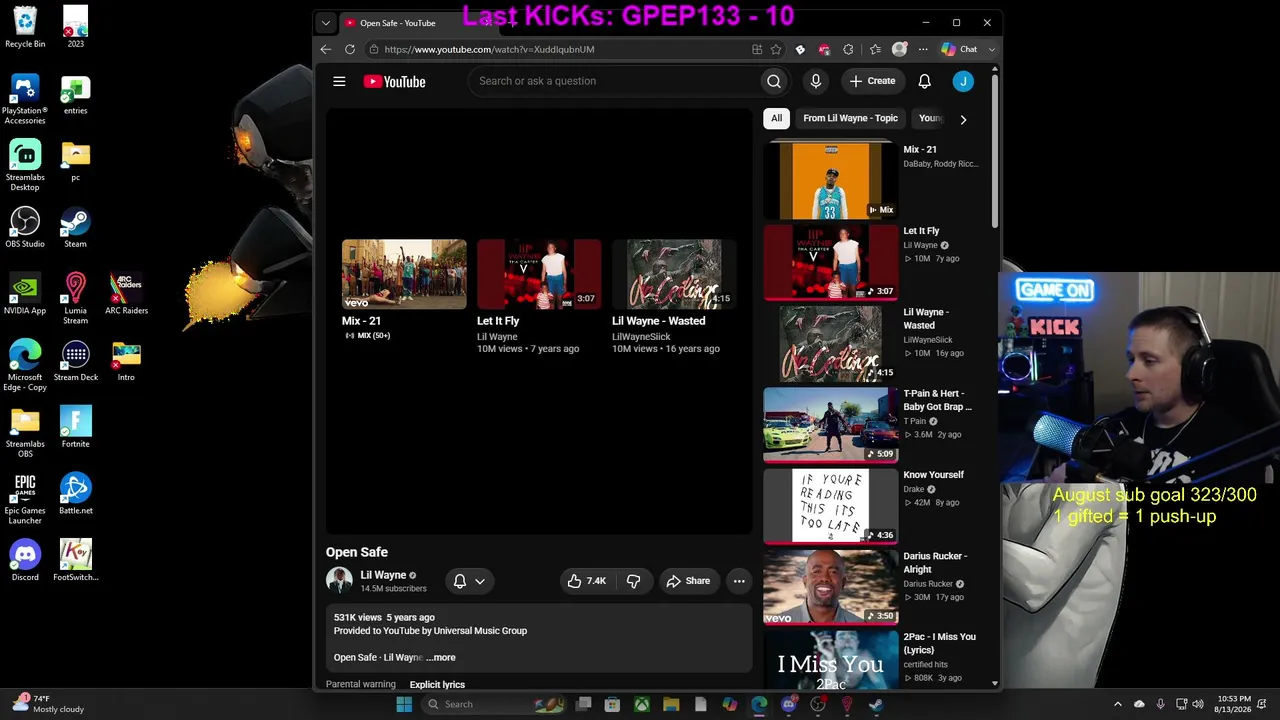Open Microsoft Store from taskbar
The height and width of the screenshot is (720, 1280).
pos(612,704)
